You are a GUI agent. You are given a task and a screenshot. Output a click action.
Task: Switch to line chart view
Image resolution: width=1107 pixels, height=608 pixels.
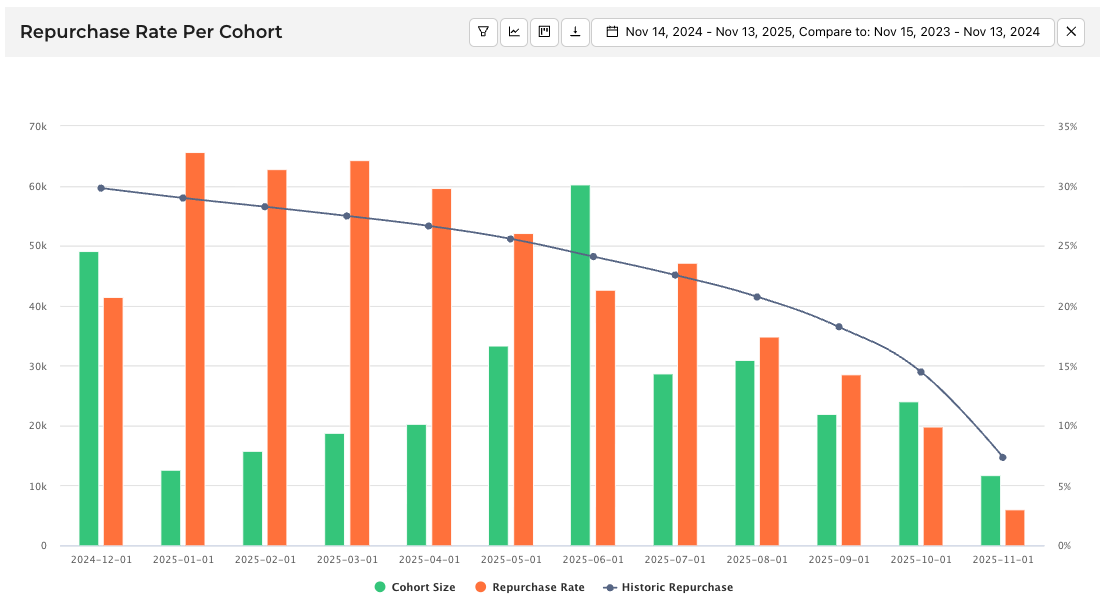514,31
